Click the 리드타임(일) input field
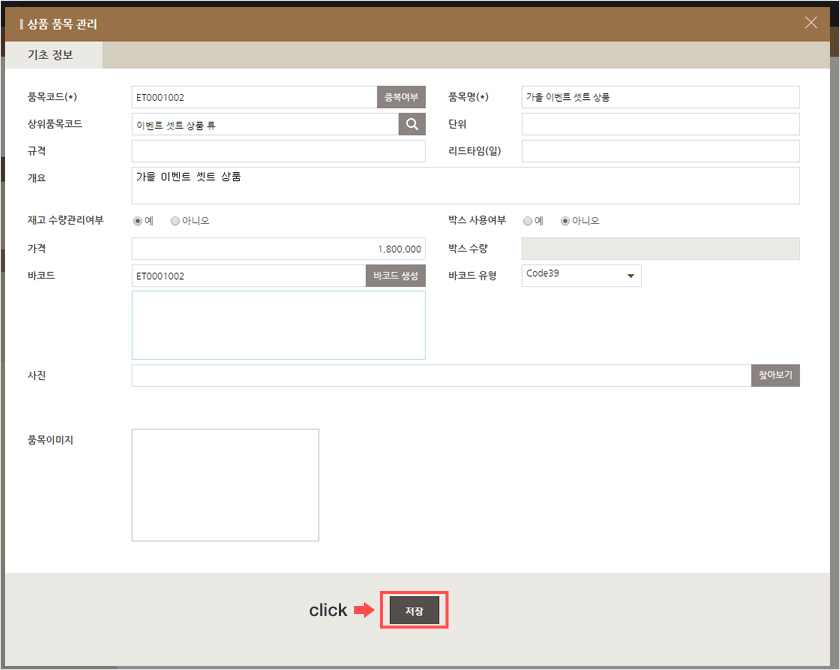 tap(661, 151)
